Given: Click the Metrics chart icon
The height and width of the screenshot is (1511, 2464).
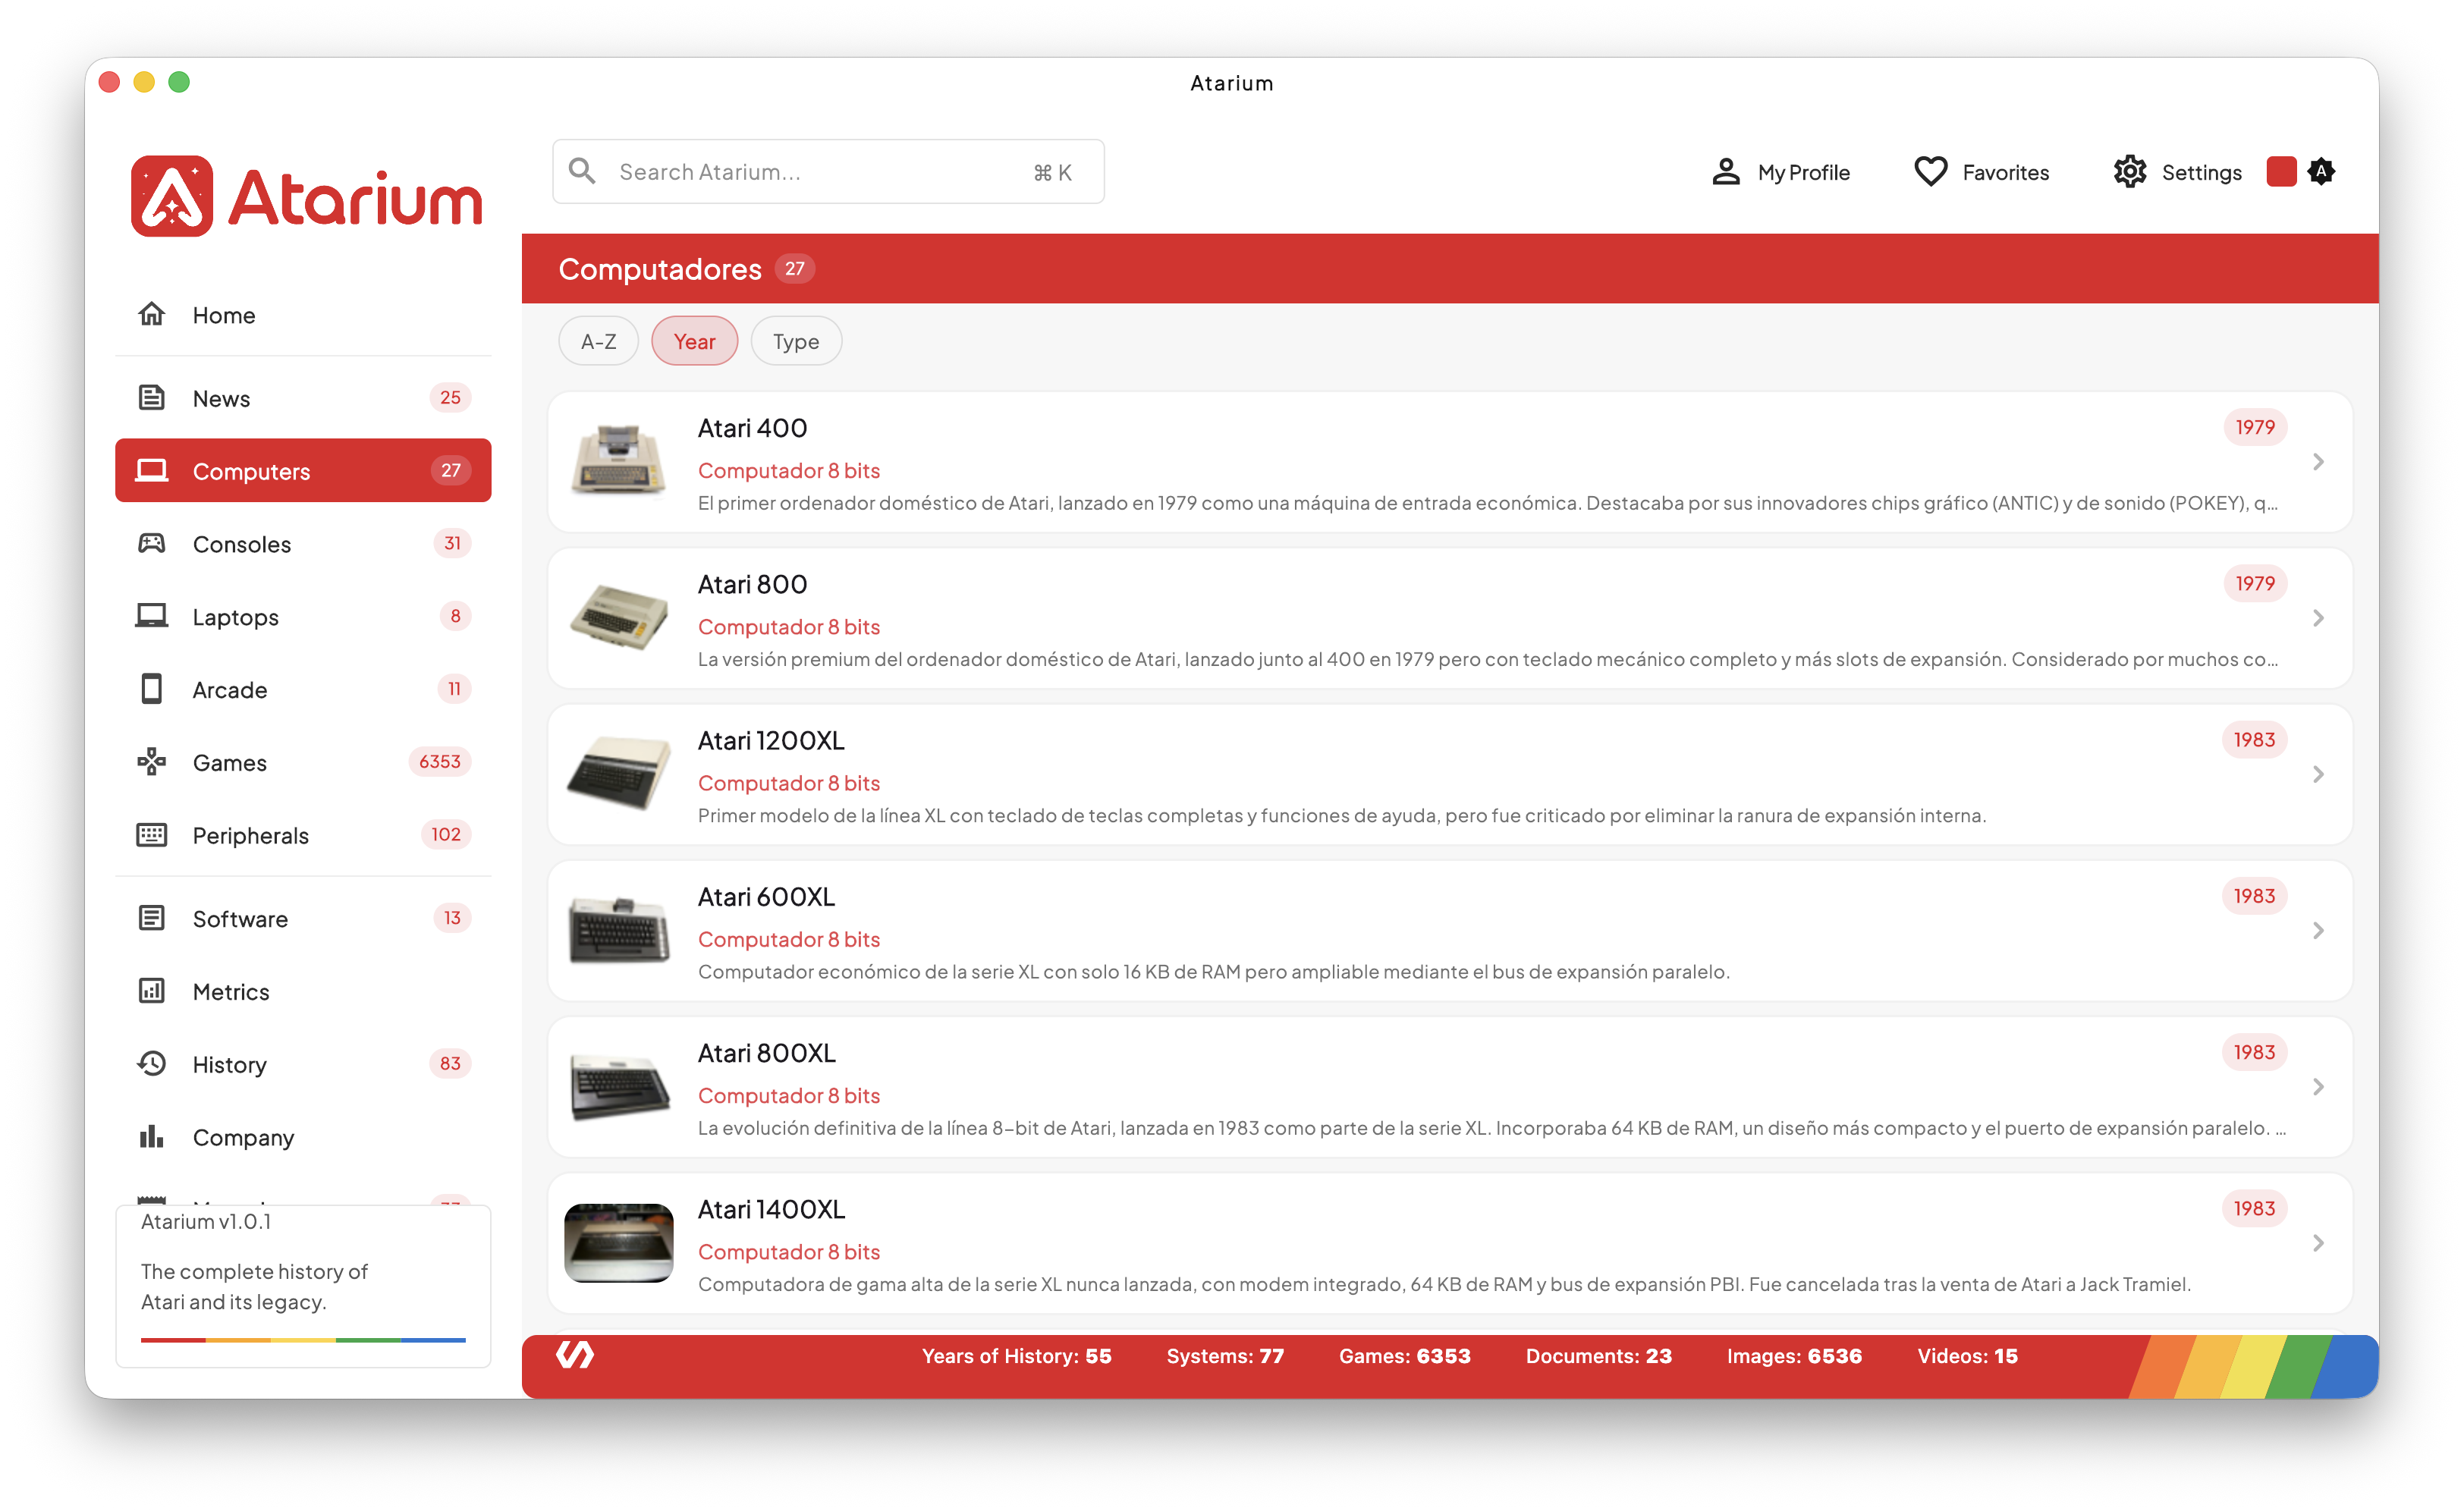Looking at the screenshot, I should tap(152, 991).
